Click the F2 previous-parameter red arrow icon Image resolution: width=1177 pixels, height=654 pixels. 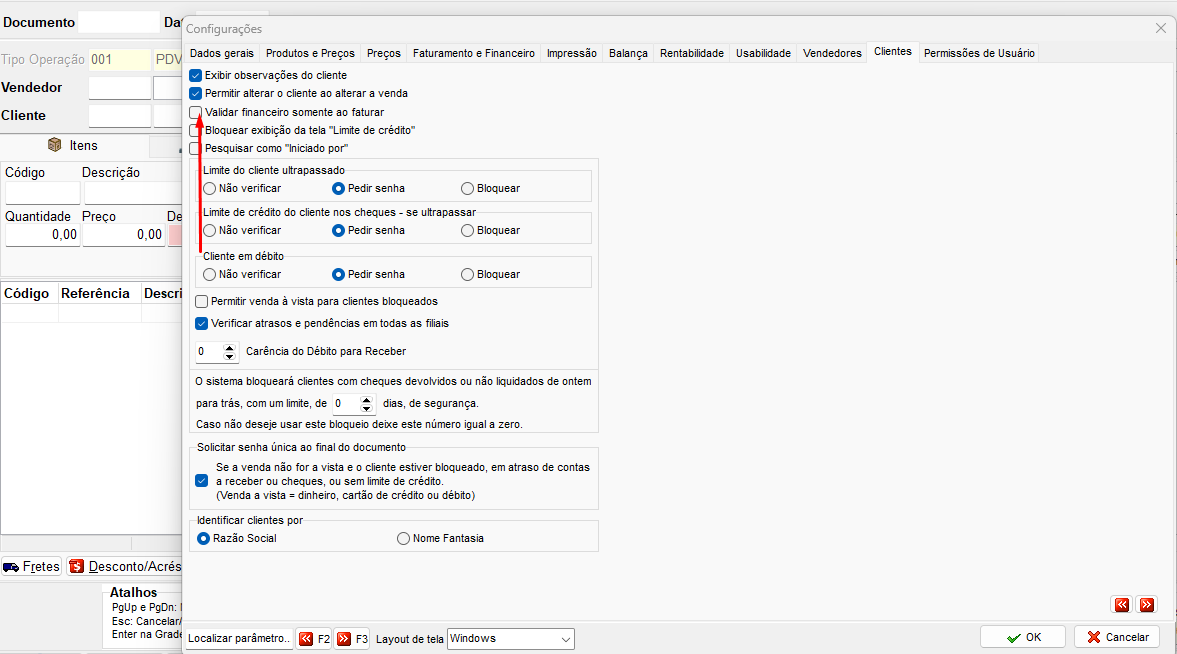tap(306, 639)
